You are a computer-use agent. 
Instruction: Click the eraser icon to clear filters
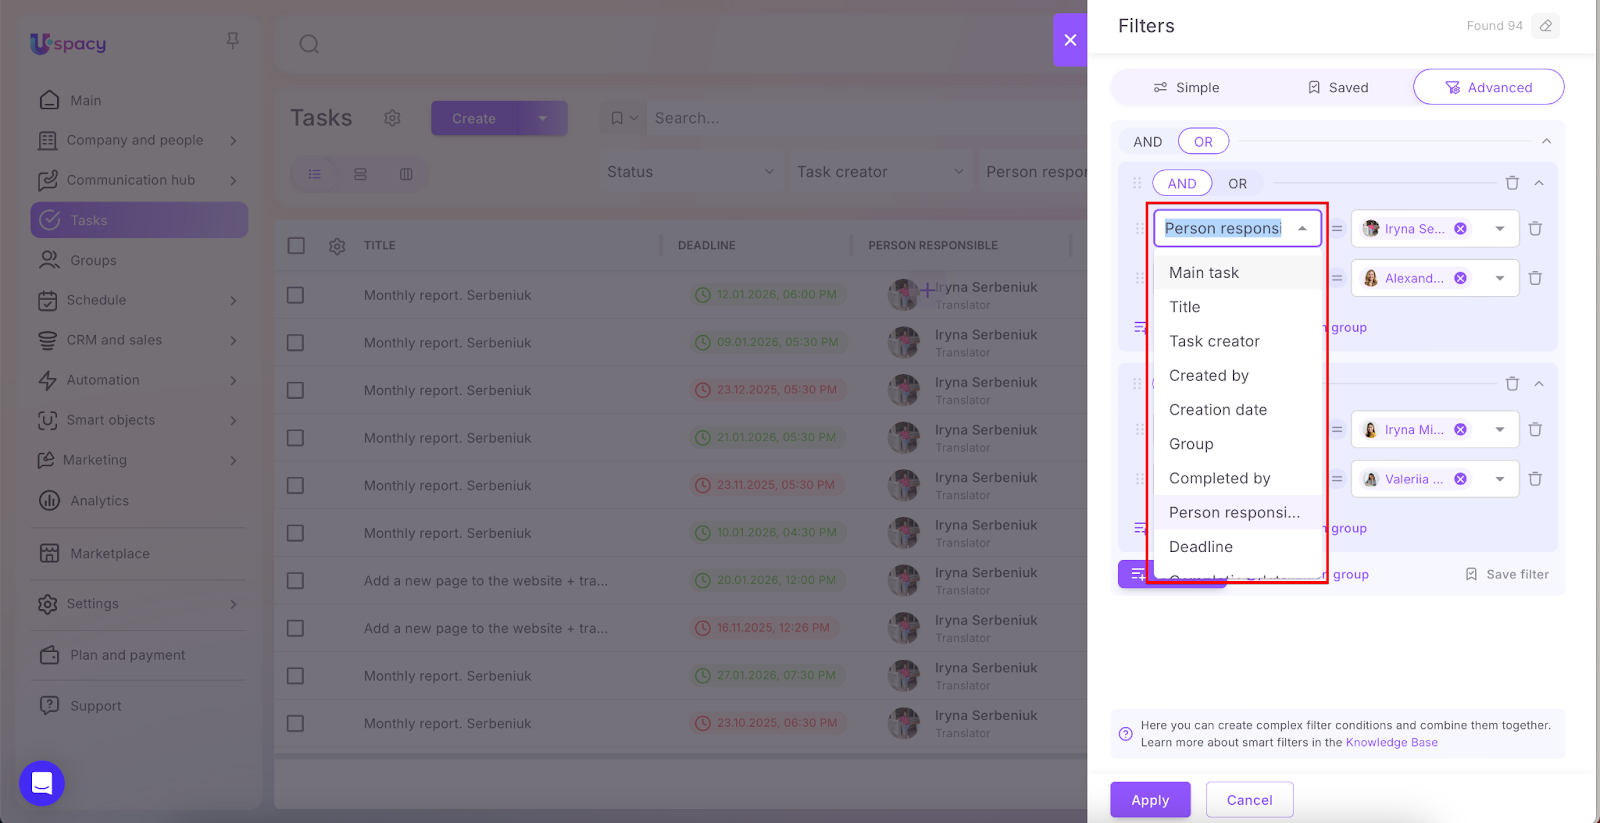point(1546,26)
